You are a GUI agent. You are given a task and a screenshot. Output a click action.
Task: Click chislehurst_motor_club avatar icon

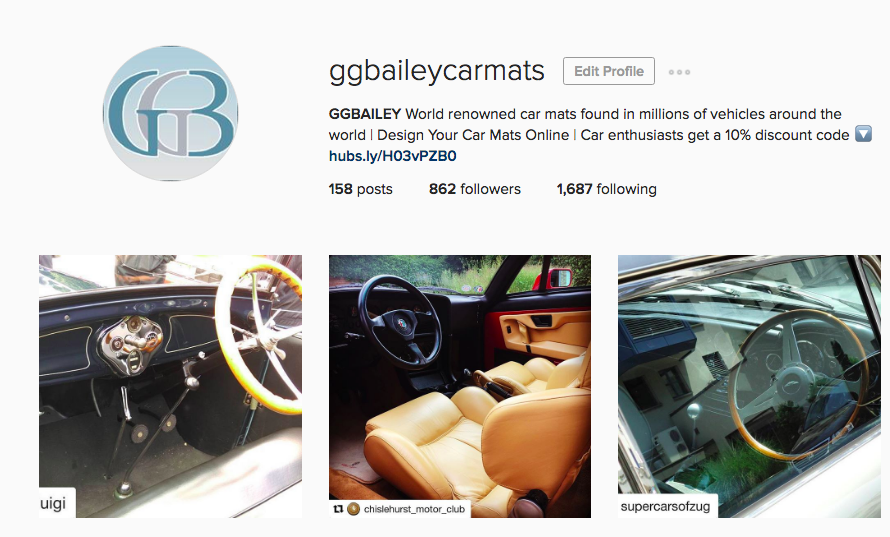[x=354, y=509]
